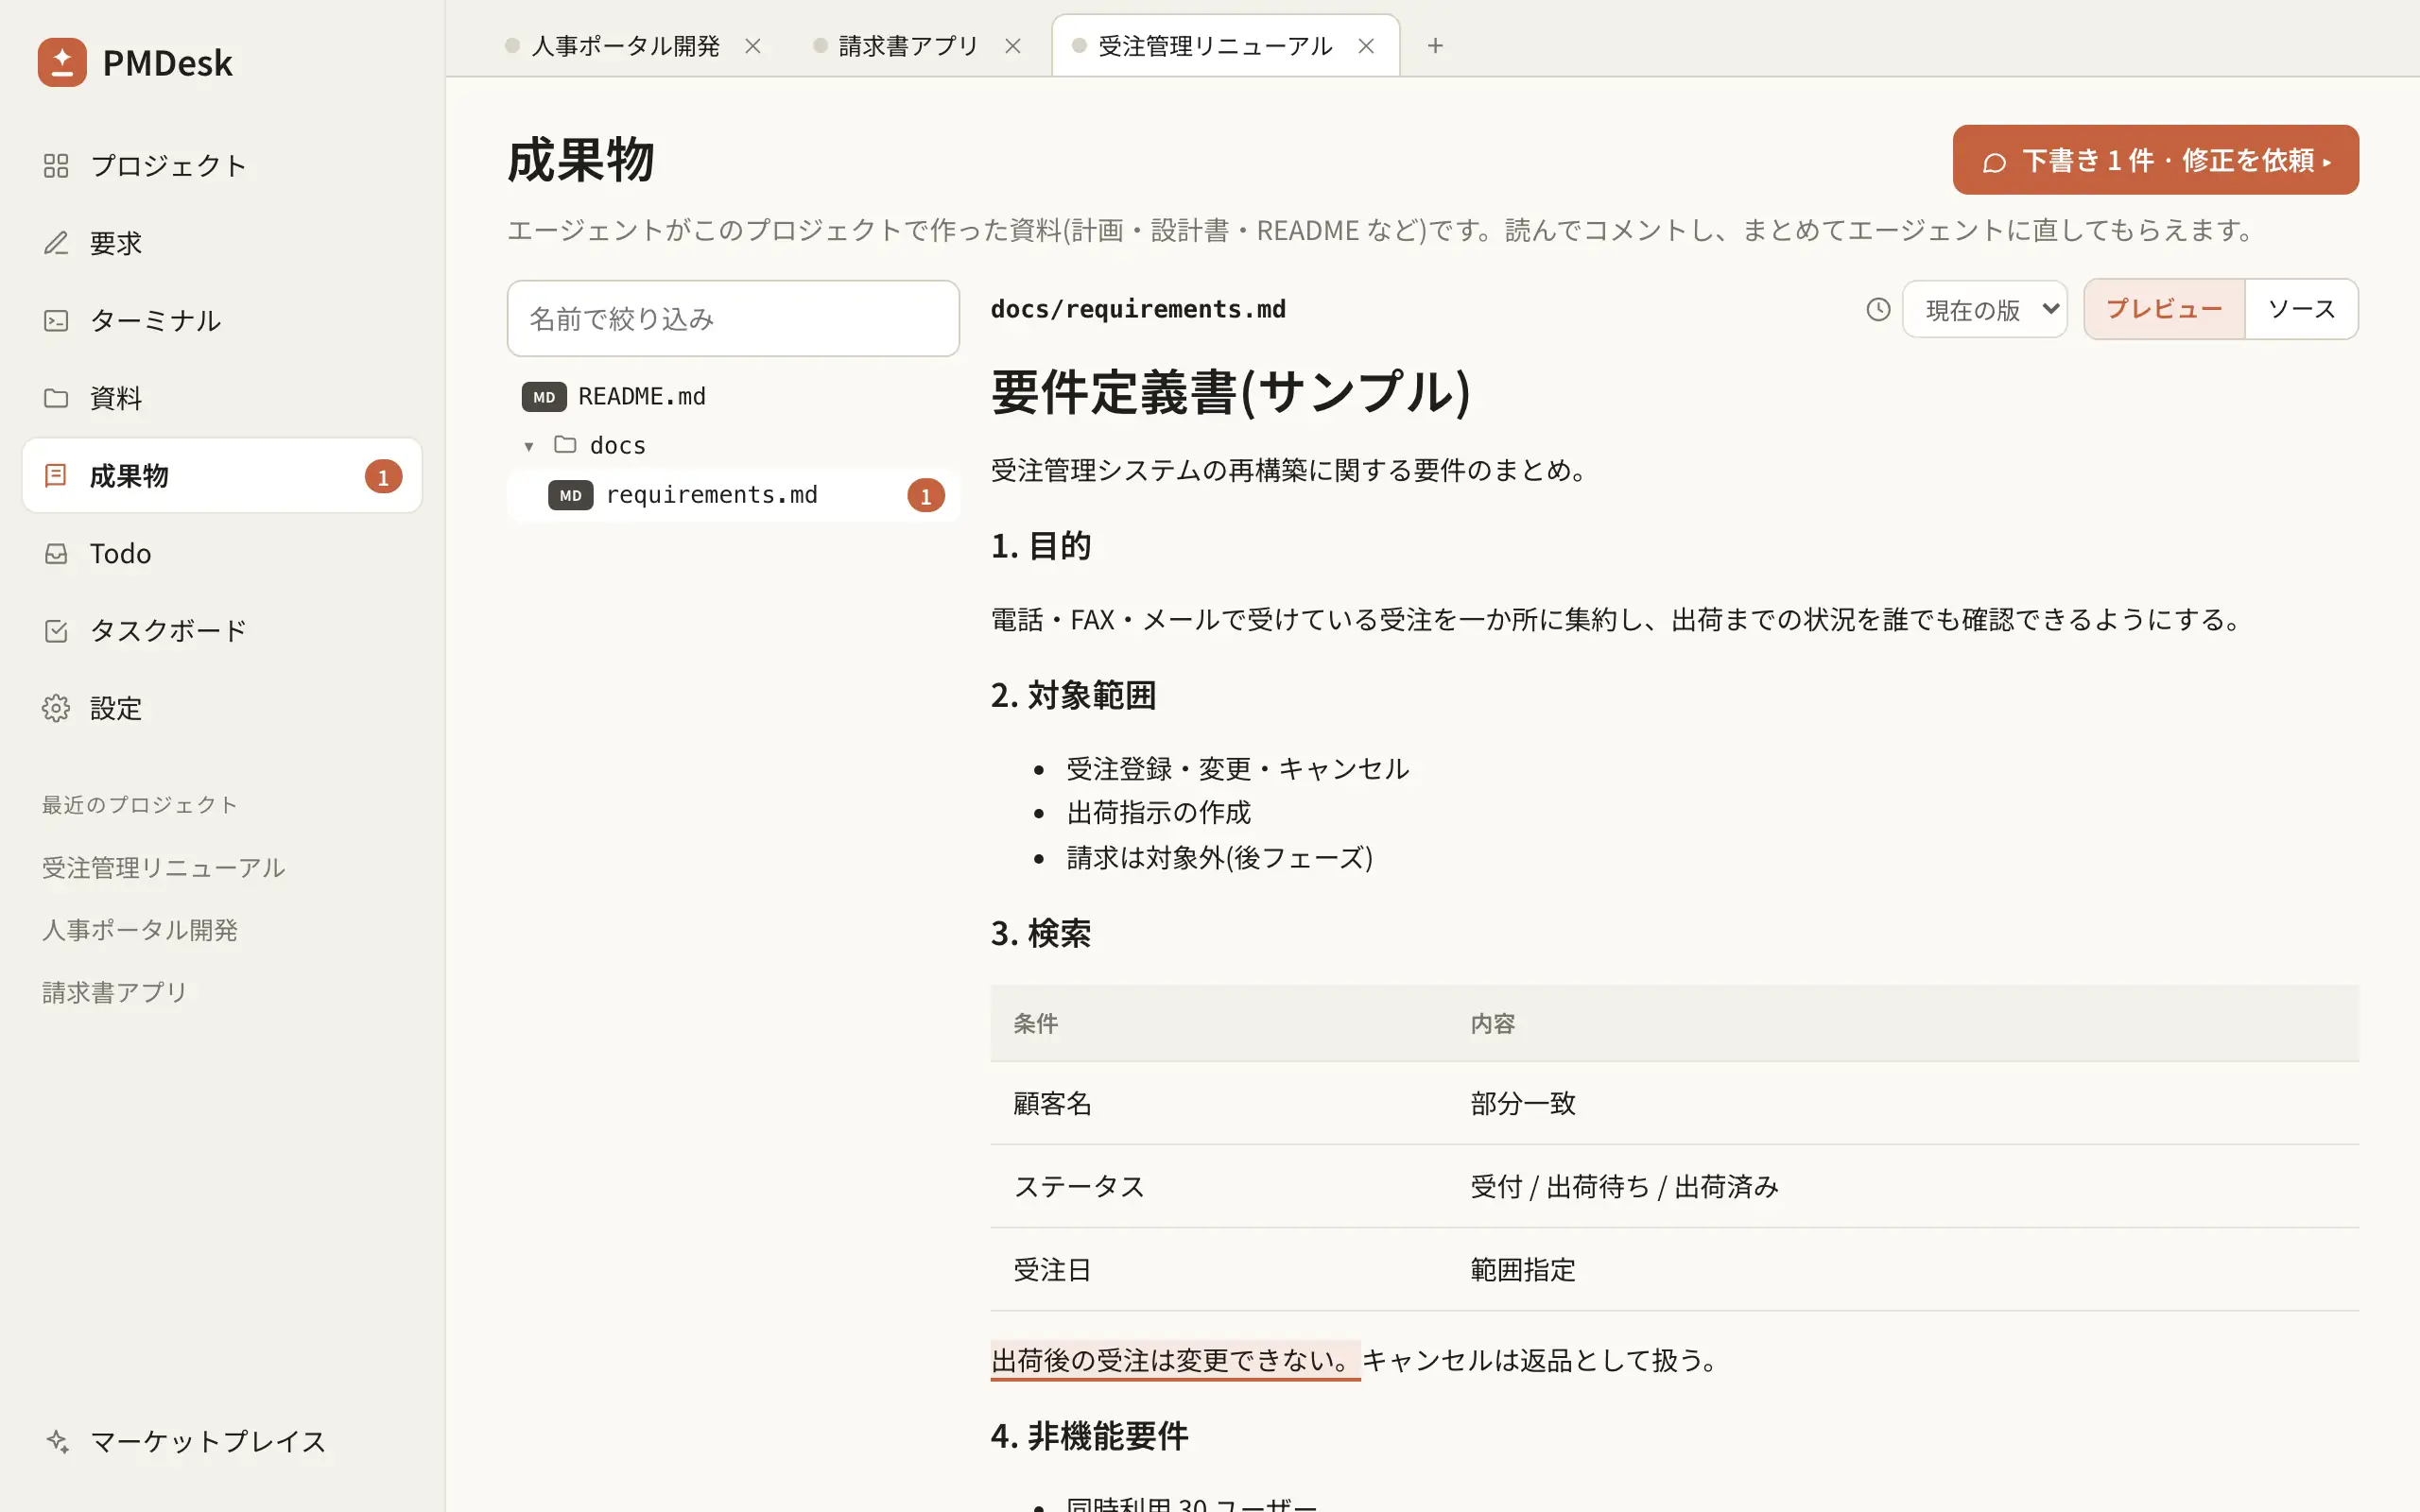Focus the 名前で絞り込み filter field
2420x1512 pixels.
[x=733, y=318]
